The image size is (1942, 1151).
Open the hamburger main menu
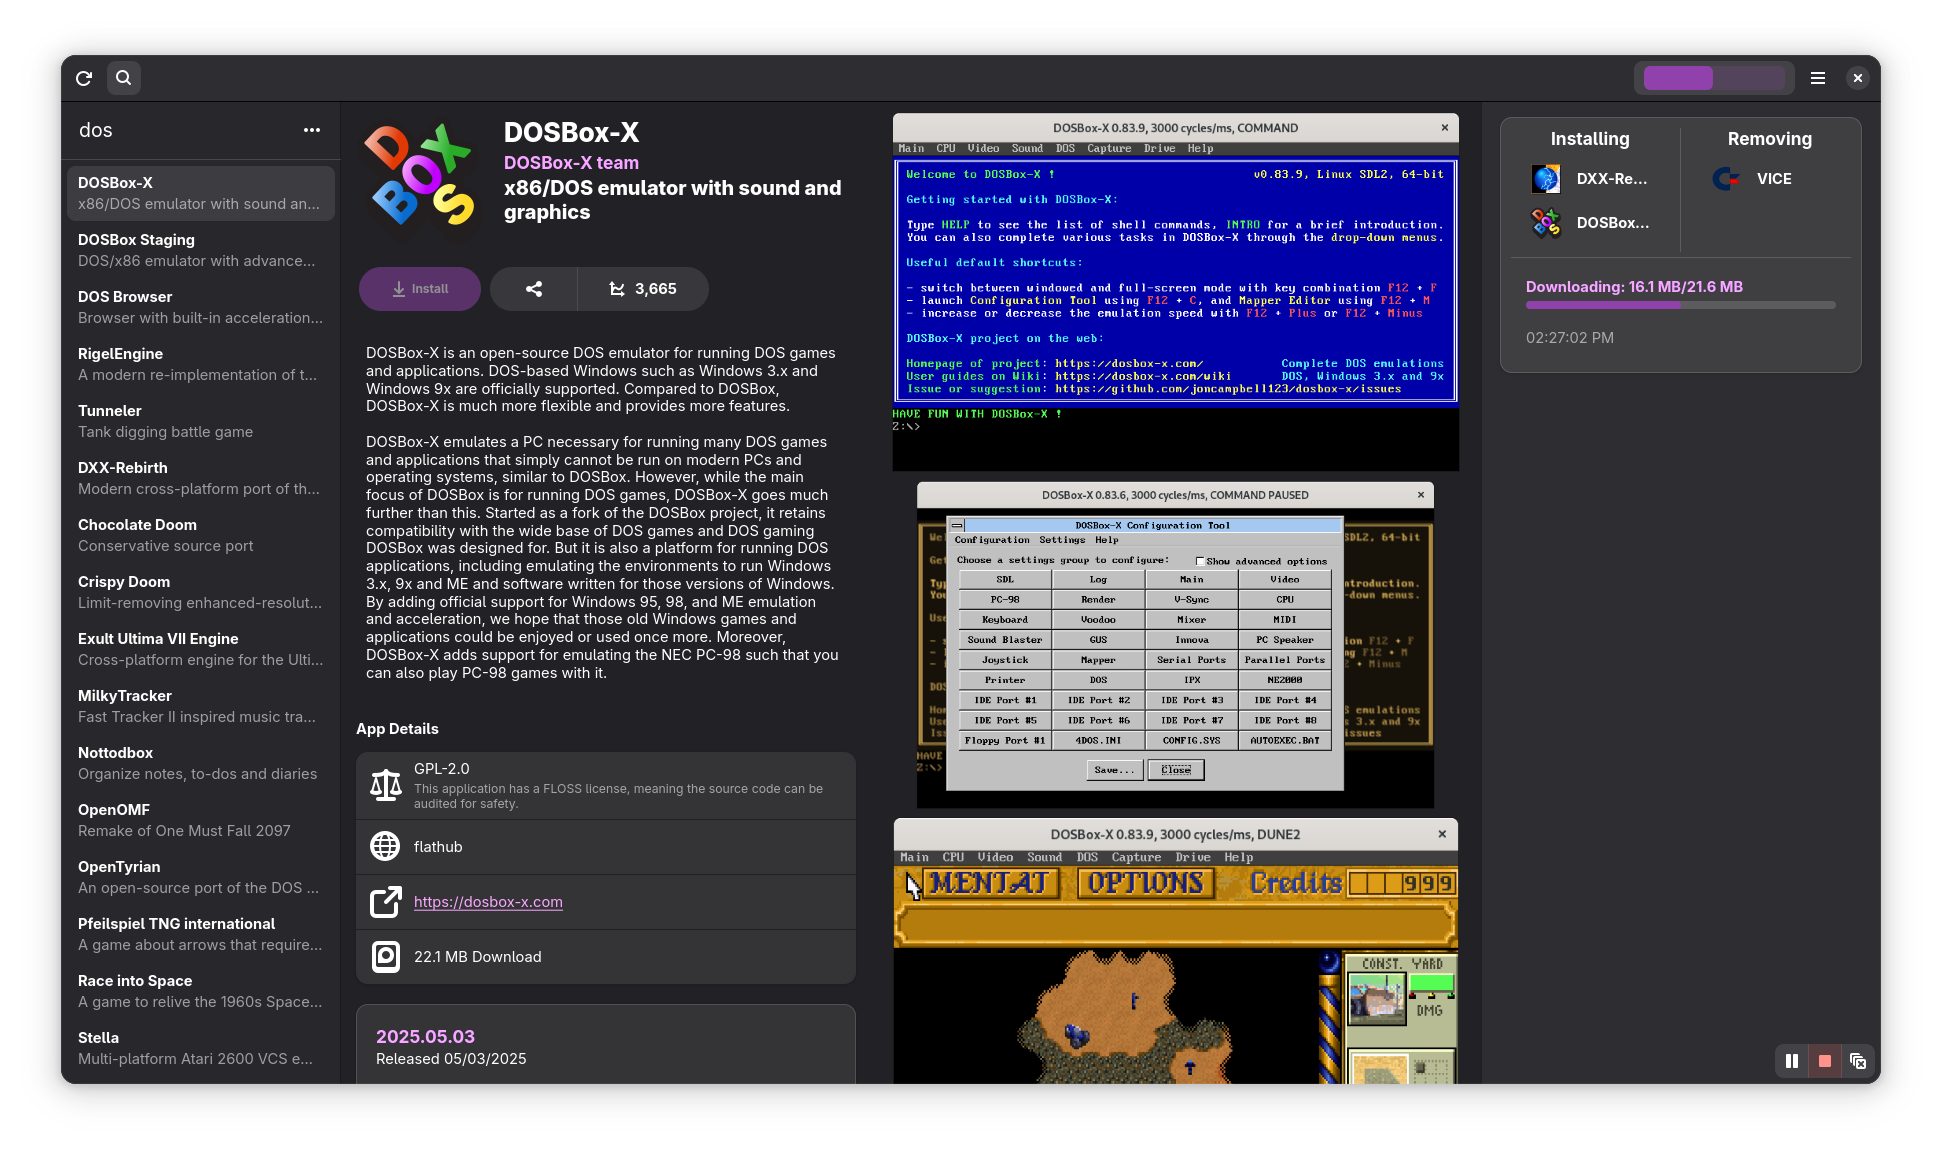pyautogui.click(x=1818, y=78)
